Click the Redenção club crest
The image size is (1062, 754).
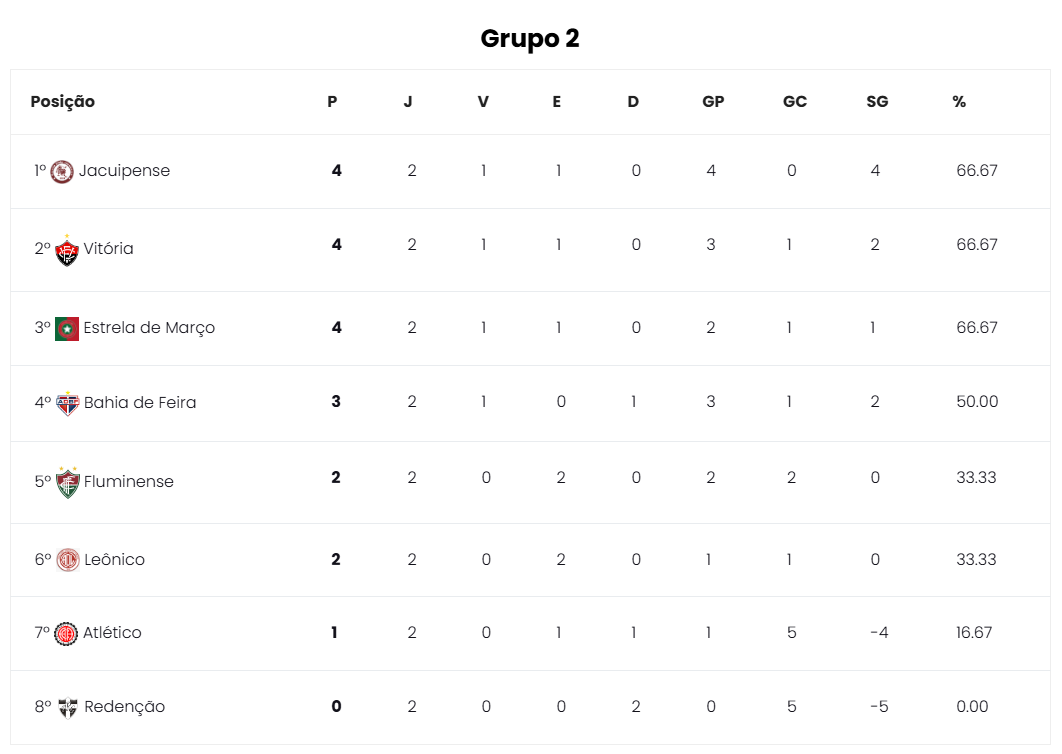pyautogui.click(x=68, y=707)
